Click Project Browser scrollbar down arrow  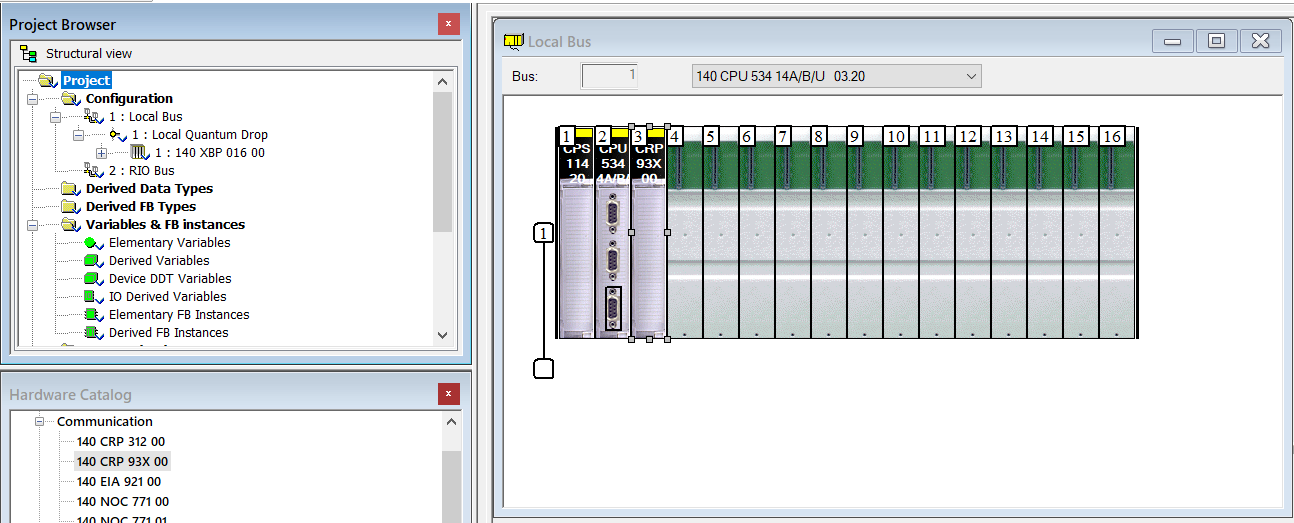[x=442, y=336]
